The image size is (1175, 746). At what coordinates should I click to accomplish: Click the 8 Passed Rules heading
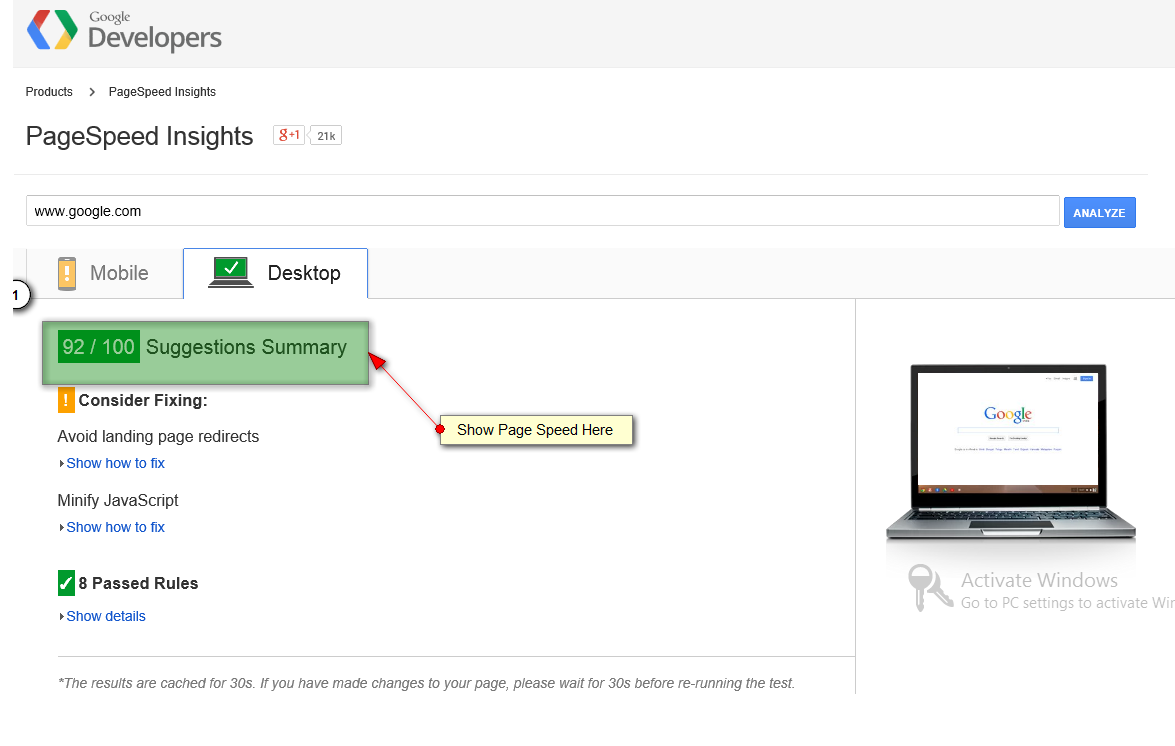139,583
